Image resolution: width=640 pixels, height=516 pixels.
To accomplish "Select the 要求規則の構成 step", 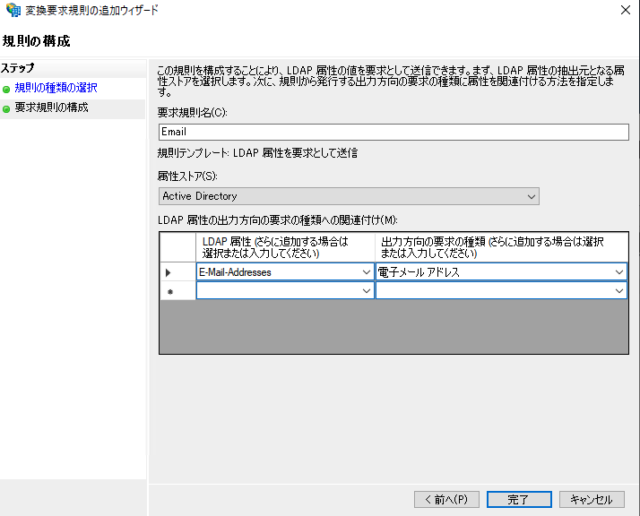I will pyautogui.click(x=51, y=107).
